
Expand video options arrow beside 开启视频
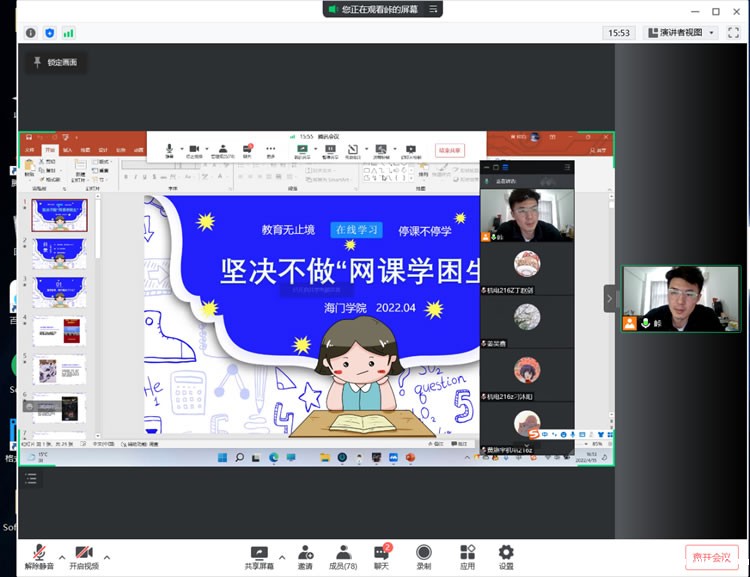(107, 557)
